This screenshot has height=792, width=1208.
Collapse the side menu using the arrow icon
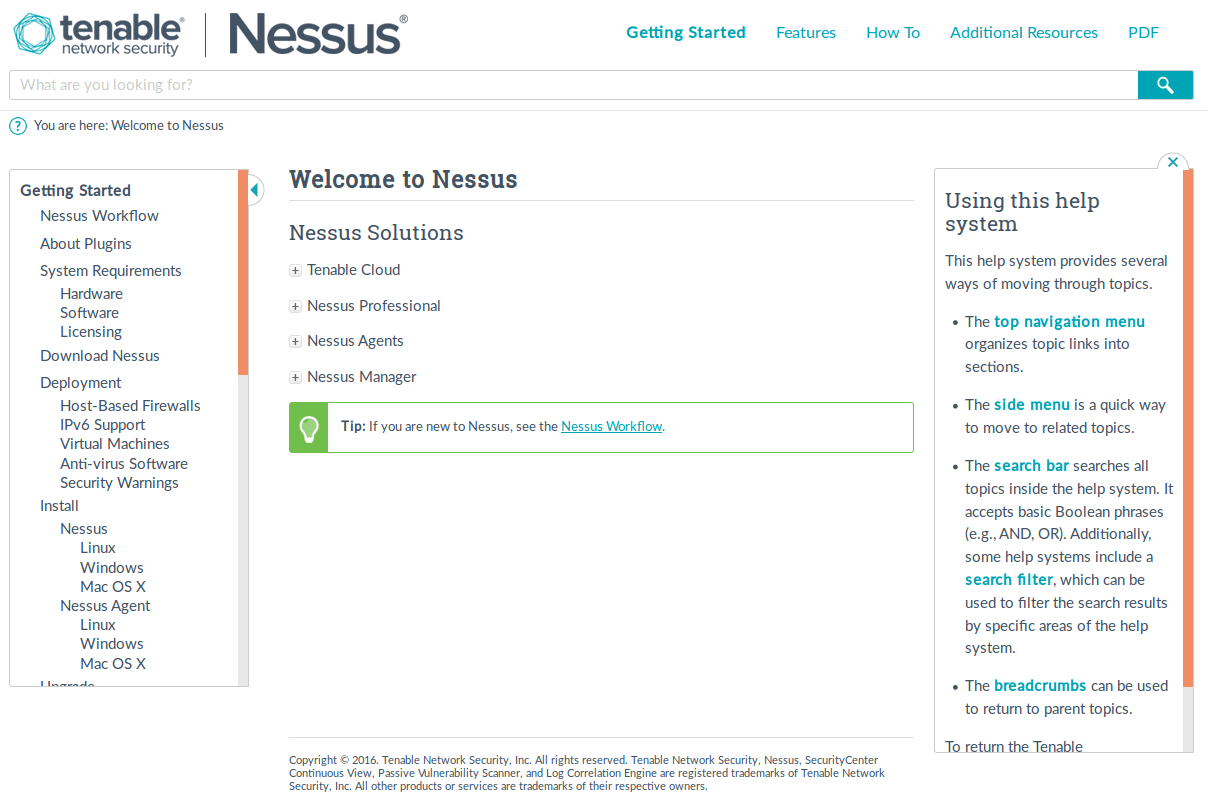click(255, 190)
